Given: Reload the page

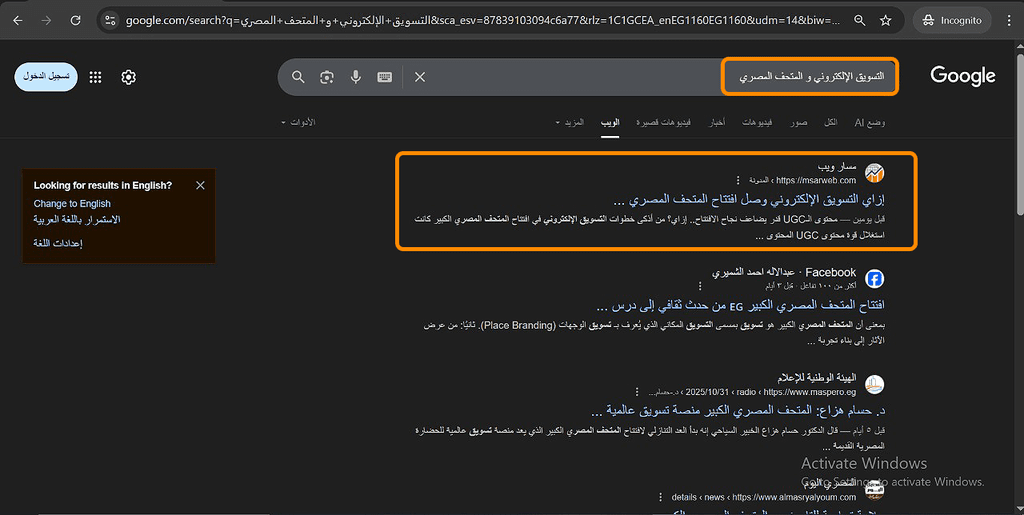Looking at the screenshot, I should click(77, 20).
